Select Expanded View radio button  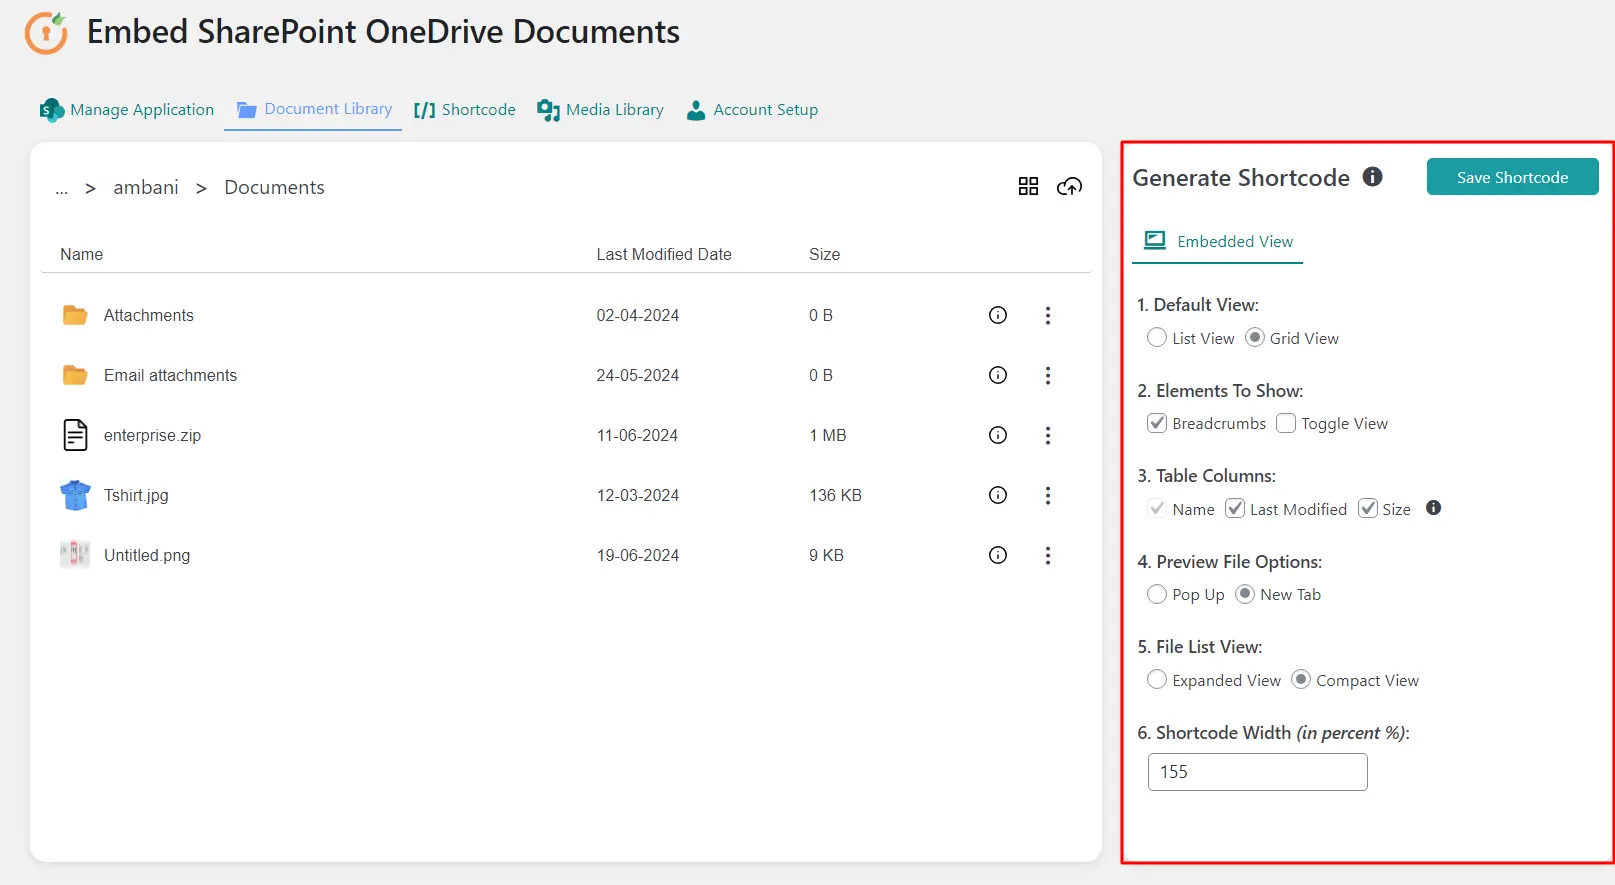click(x=1157, y=680)
